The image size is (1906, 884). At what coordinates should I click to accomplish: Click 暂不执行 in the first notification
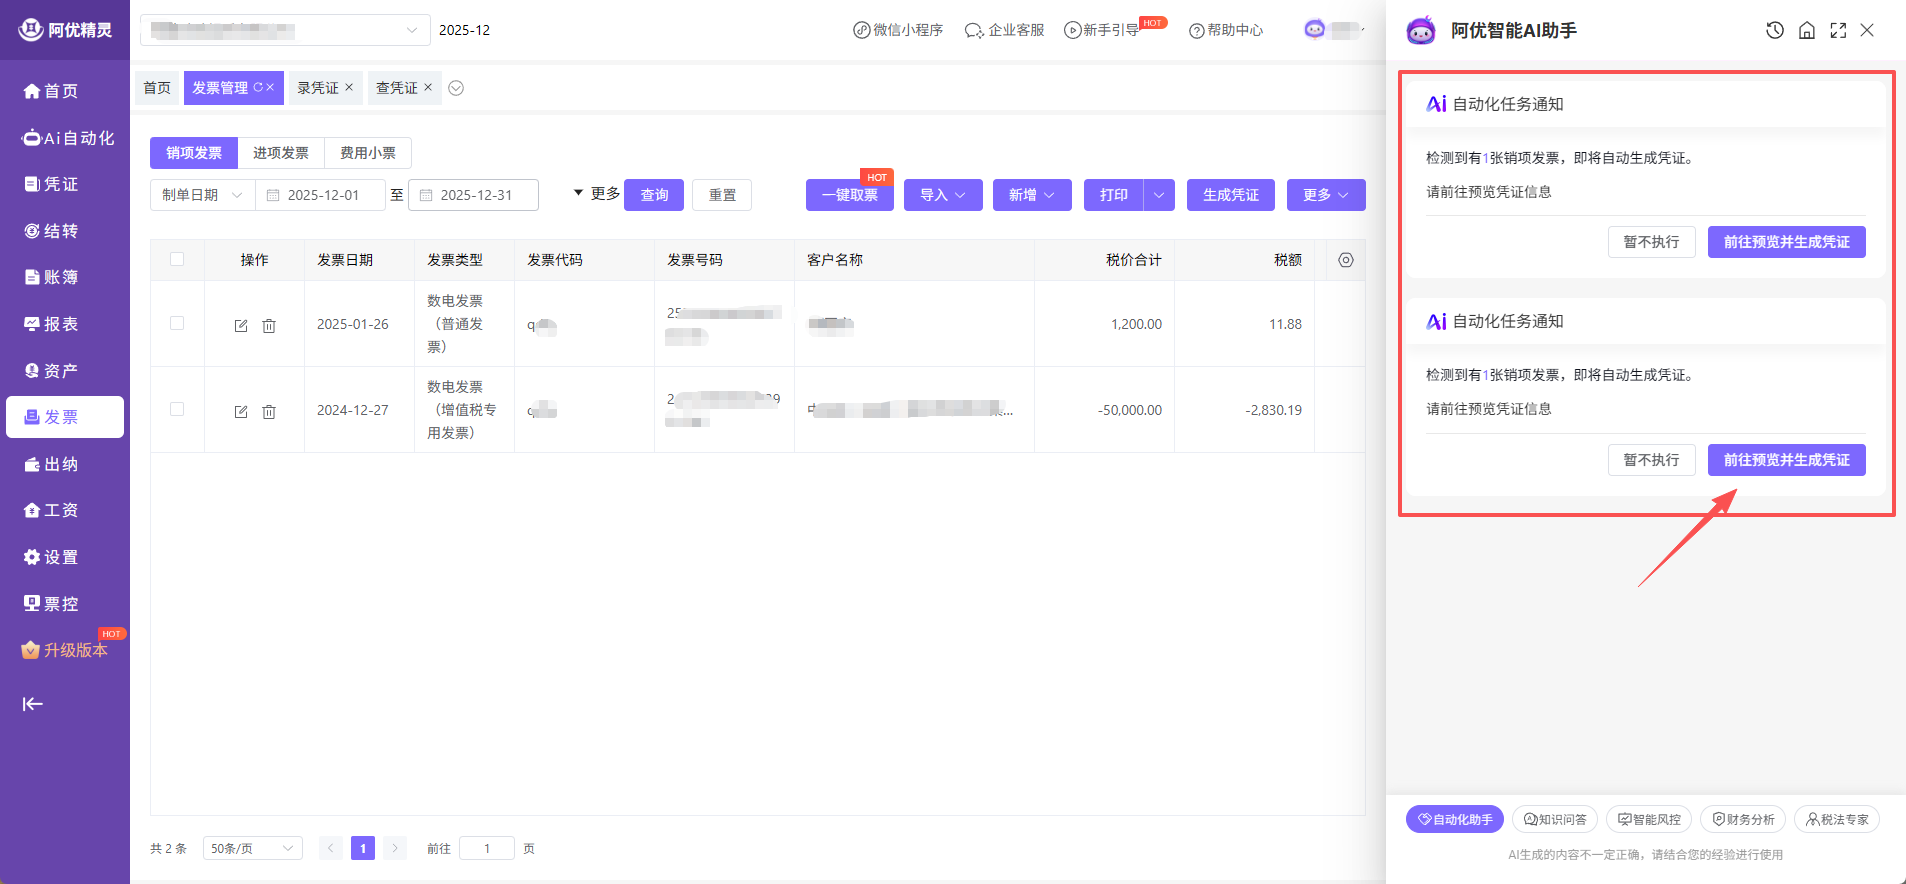tap(1651, 242)
